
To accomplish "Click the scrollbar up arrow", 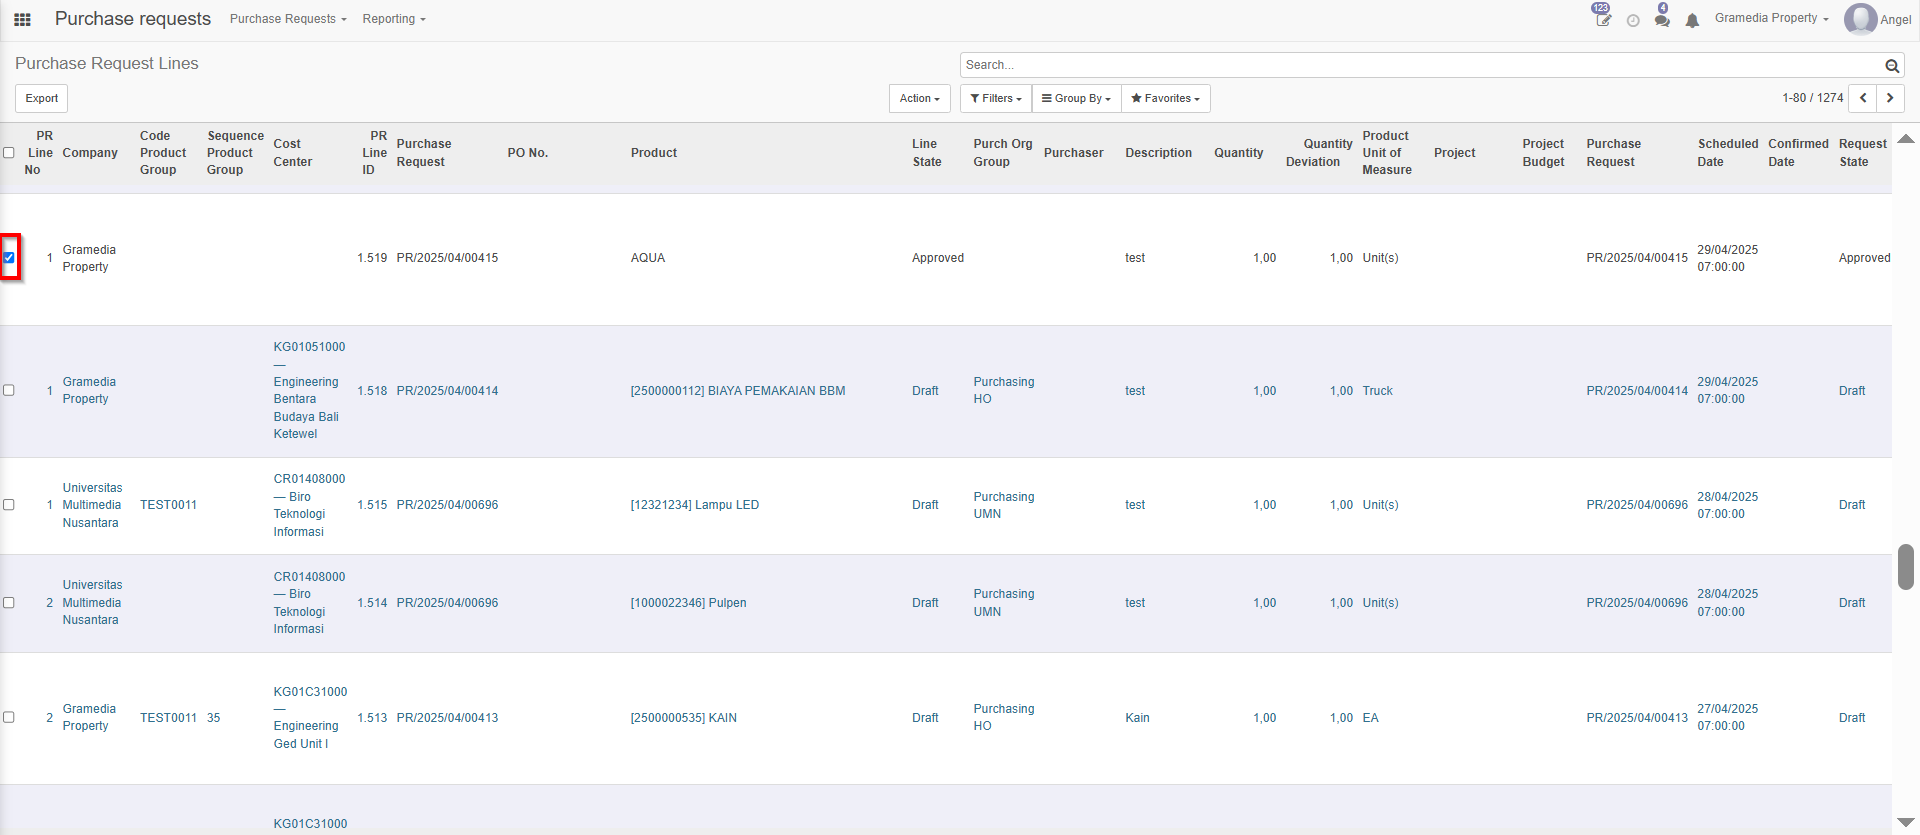I will 1906,139.
